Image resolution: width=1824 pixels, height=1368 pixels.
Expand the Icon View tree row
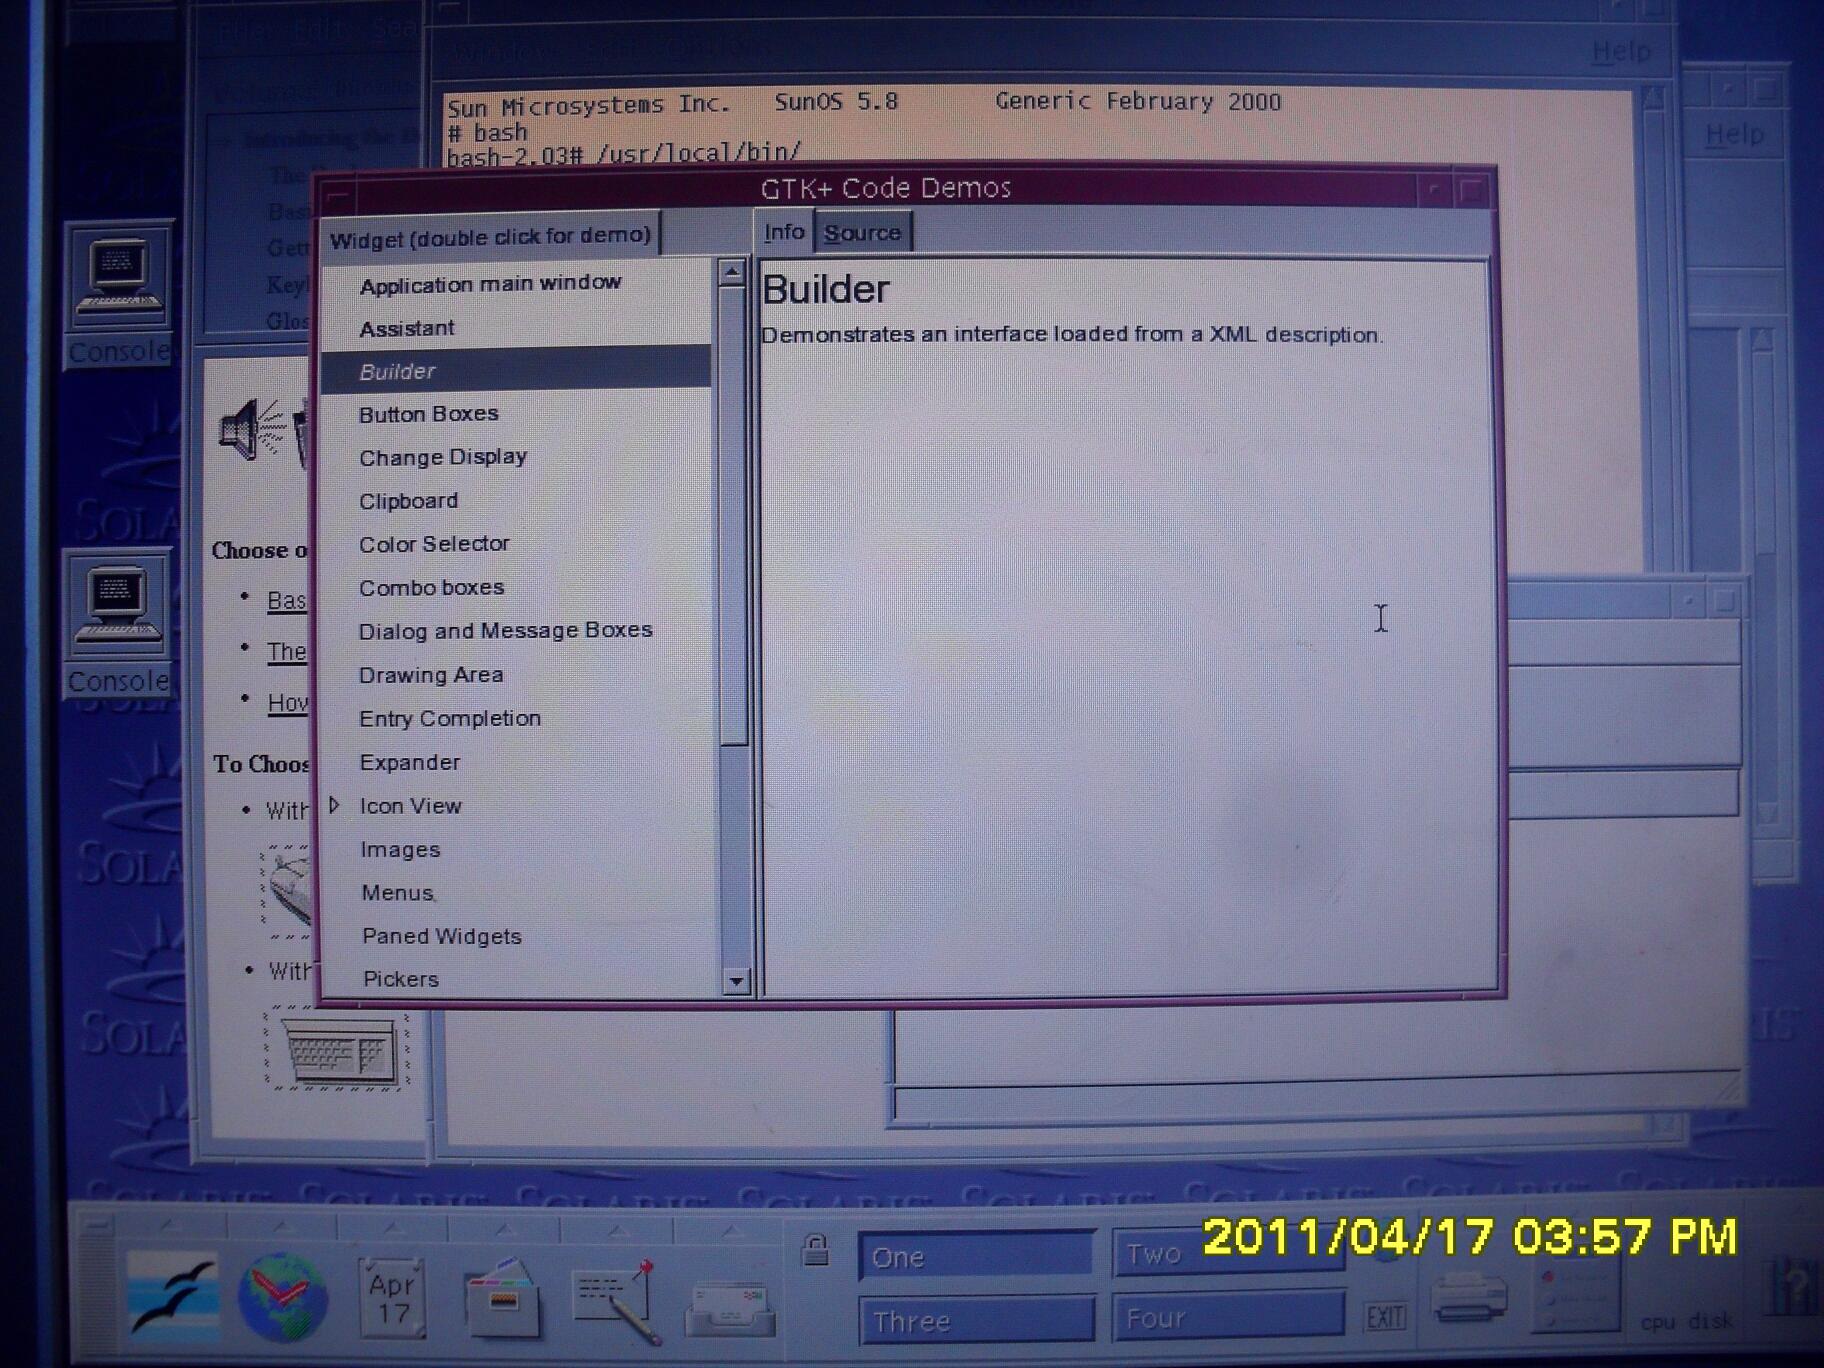pos(335,805)
